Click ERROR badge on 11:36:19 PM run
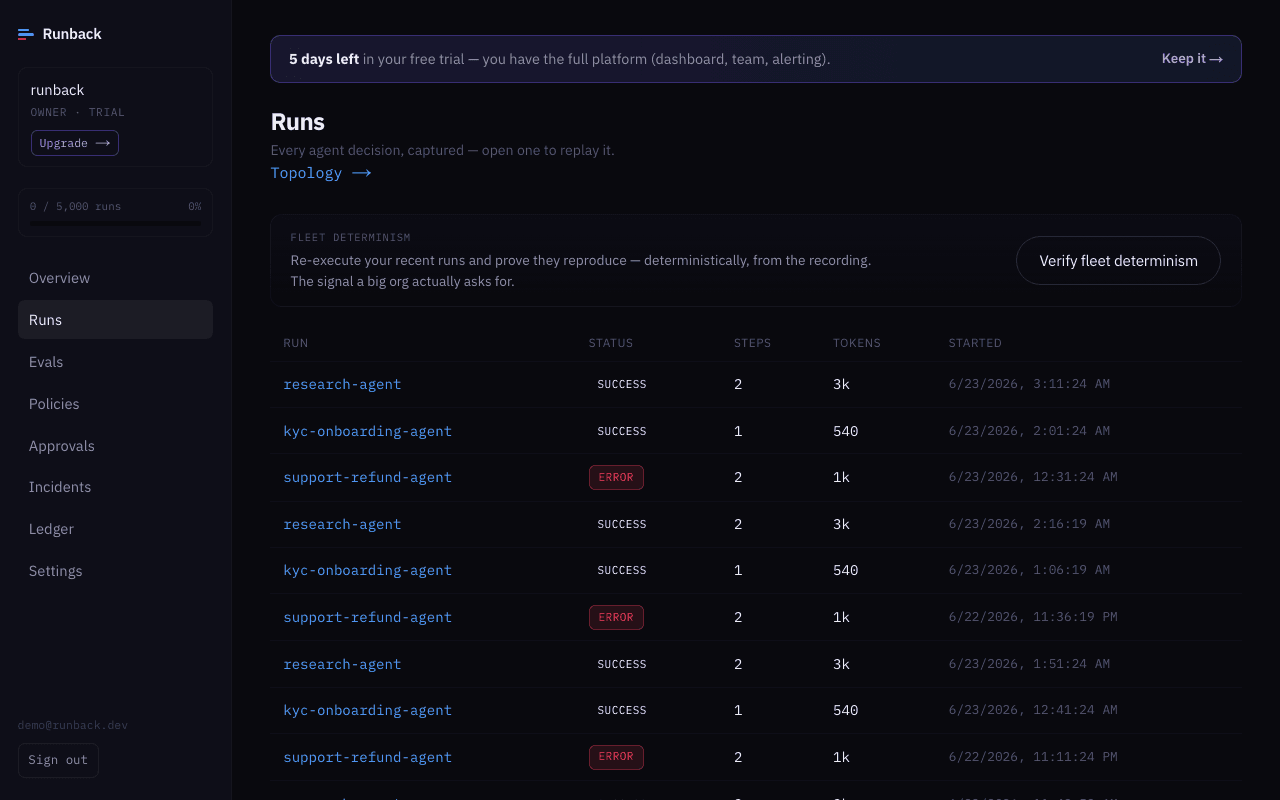The image size is (1280, 800). (x=616, y=617)
